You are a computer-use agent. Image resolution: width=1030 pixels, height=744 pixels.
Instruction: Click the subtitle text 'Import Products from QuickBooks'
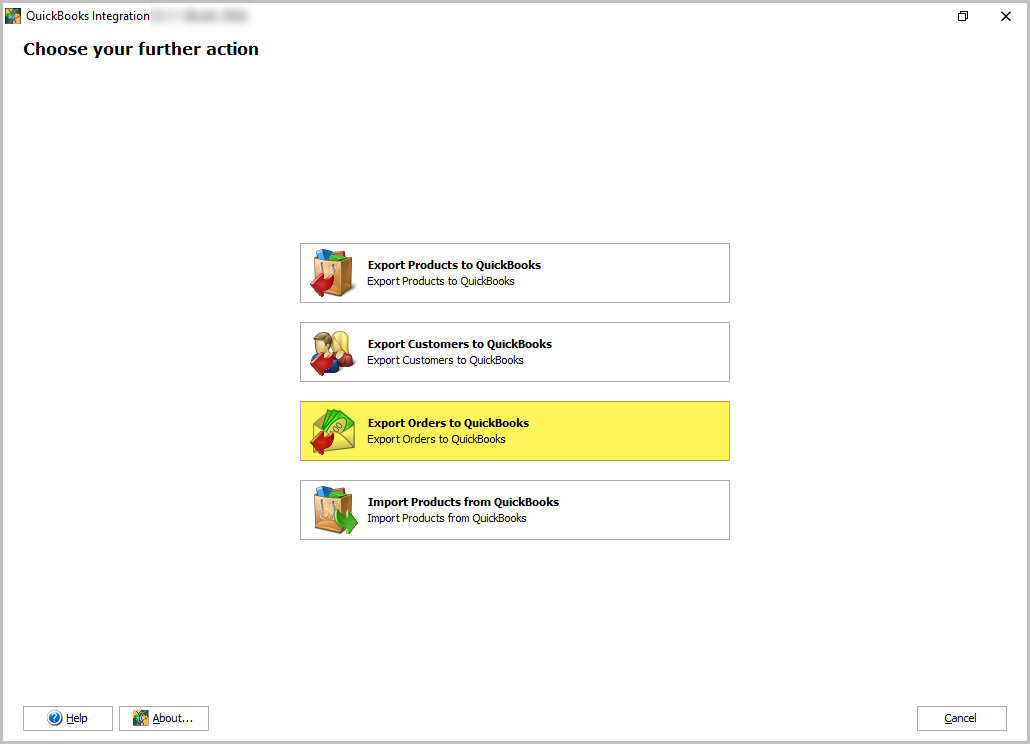coord(447,518)
